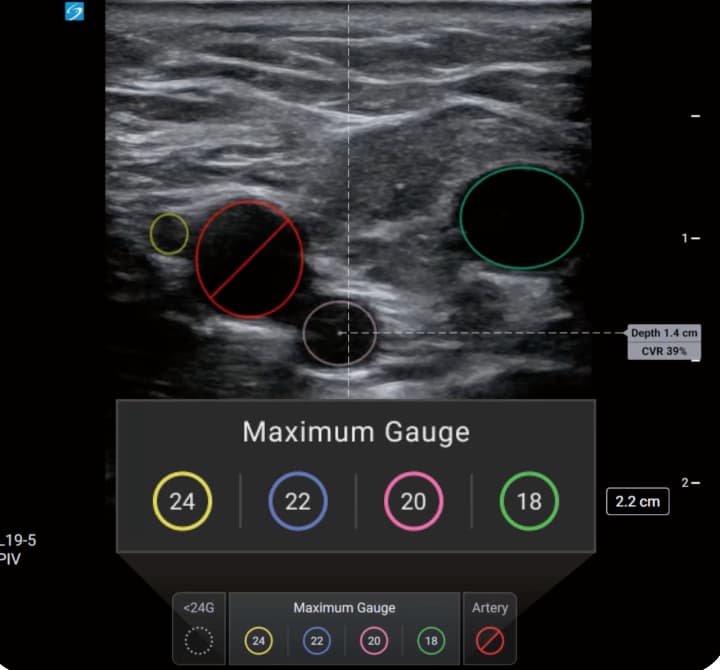This screenshot has width=720, height=670.
Task: Click the CVR 39% label
Action: [x=663, y=350]
